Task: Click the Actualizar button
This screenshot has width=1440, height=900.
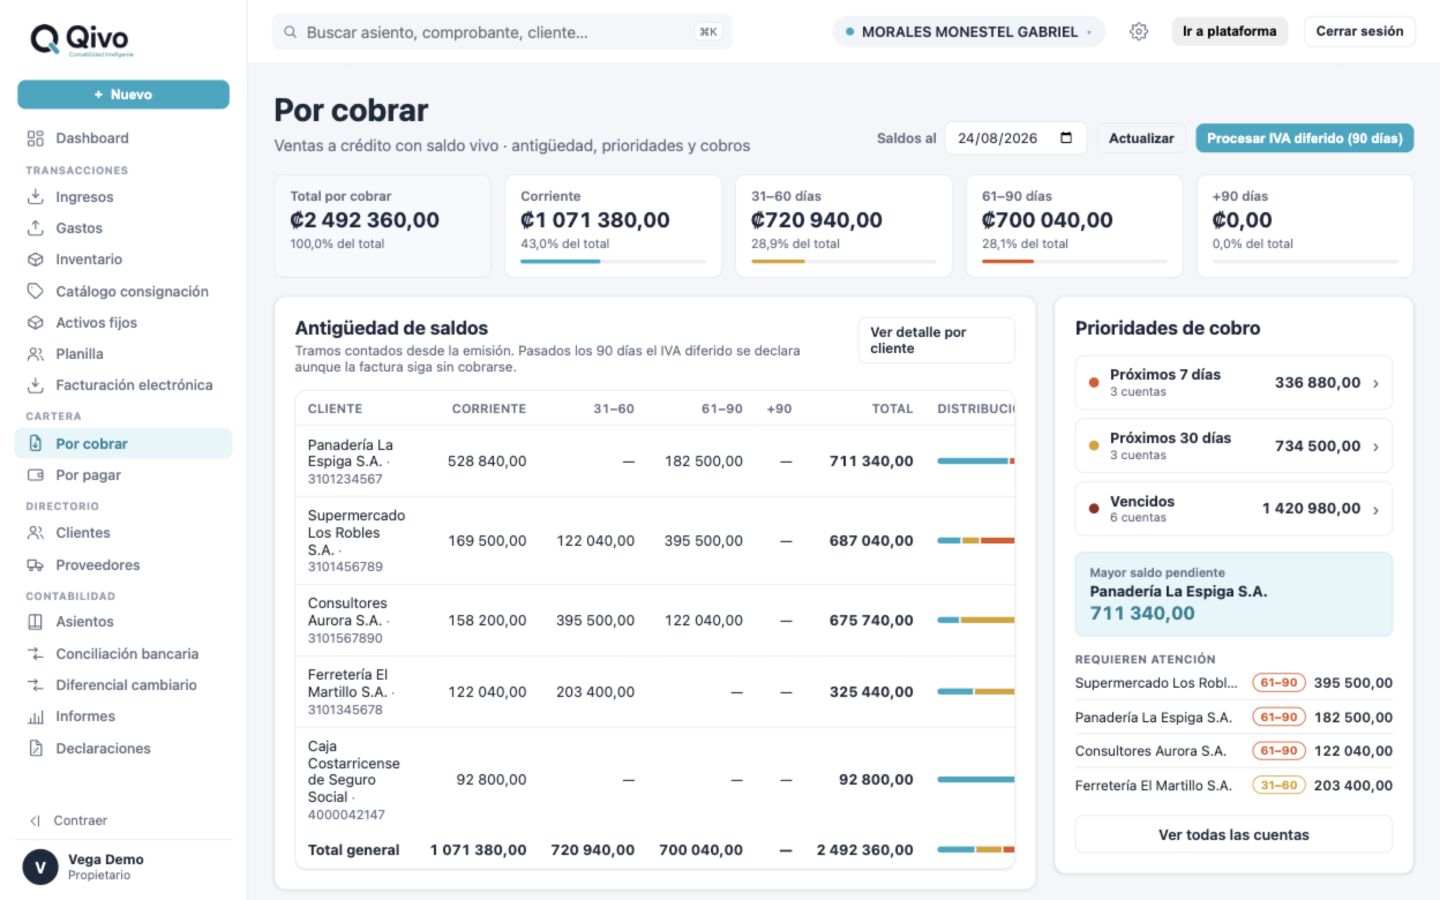Action: click(1141, 138)
